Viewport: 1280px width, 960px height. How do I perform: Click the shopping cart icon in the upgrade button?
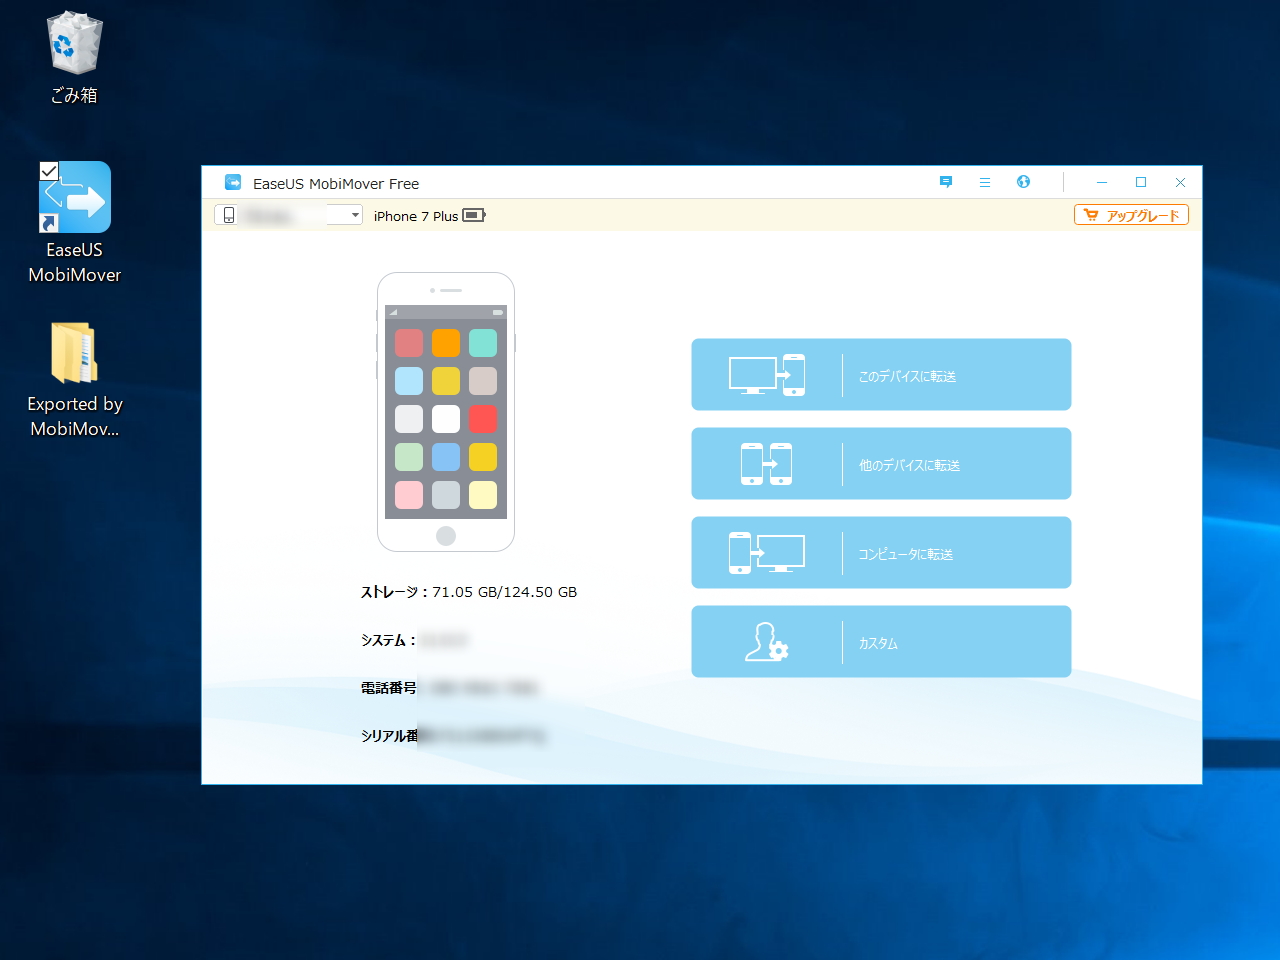click(x=1090, y=214)
